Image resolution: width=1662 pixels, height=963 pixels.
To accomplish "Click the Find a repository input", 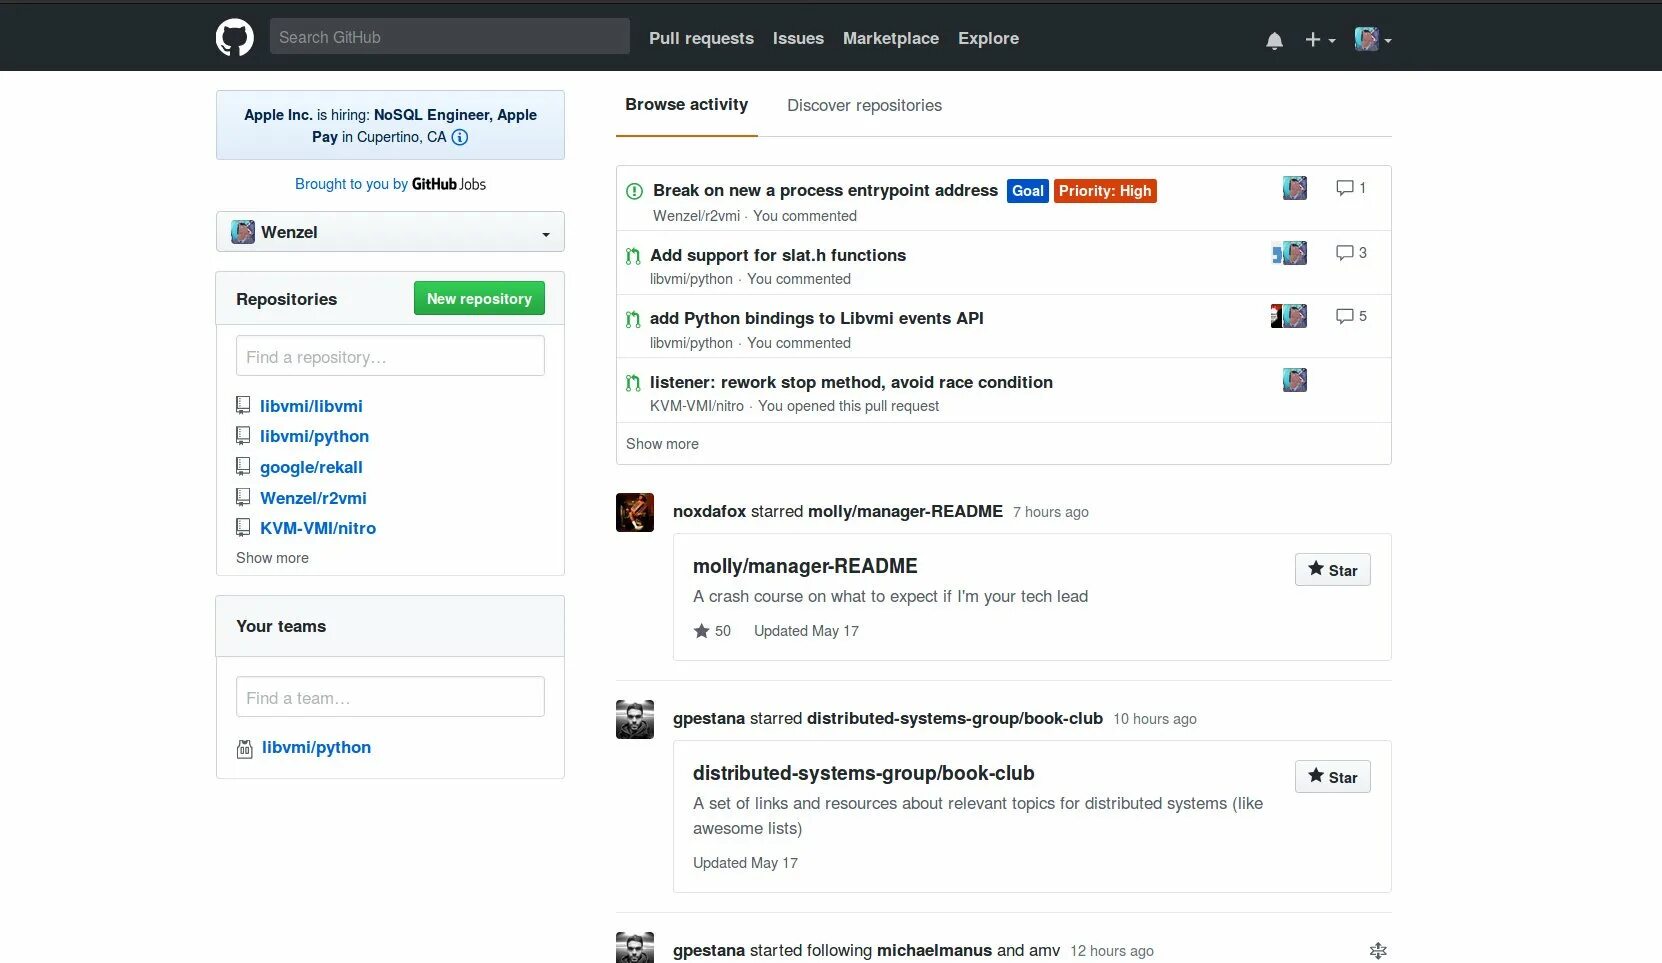I will point(390,356).
